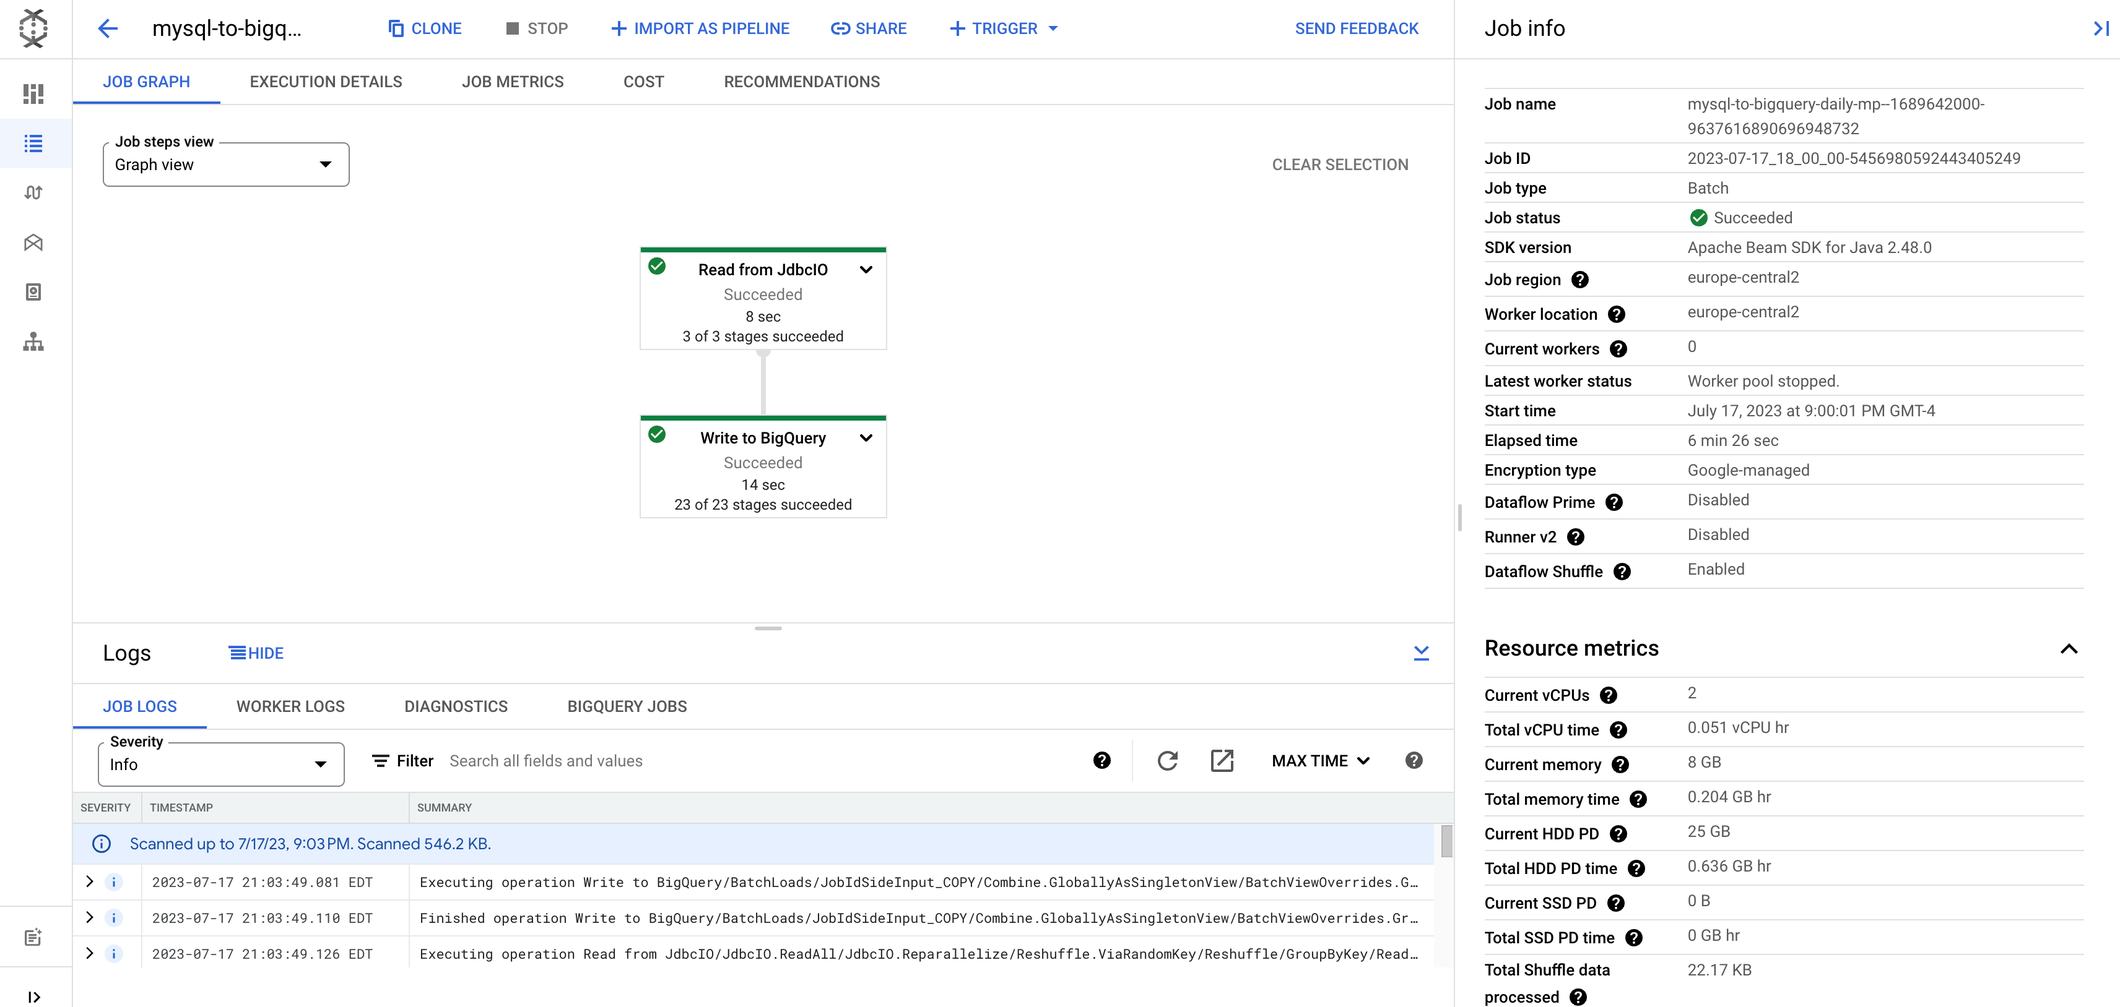Screen dimensions: 2120x1007
Task: Open the Workbench sidebar icon
Action: pos(33,243)
